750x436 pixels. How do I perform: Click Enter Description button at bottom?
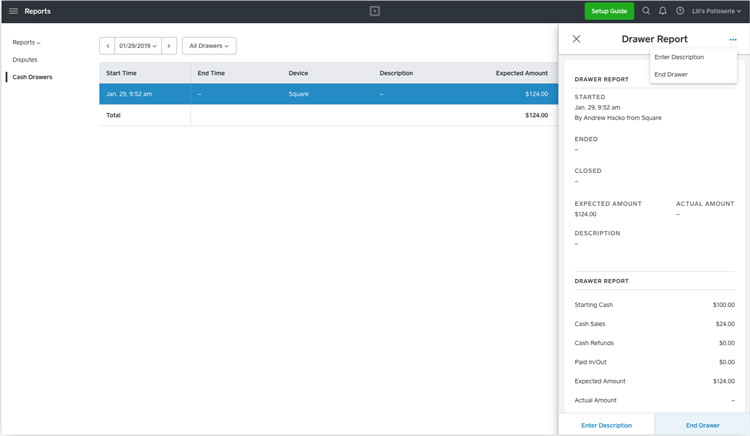pyautogui.click(x=606, y=425)
